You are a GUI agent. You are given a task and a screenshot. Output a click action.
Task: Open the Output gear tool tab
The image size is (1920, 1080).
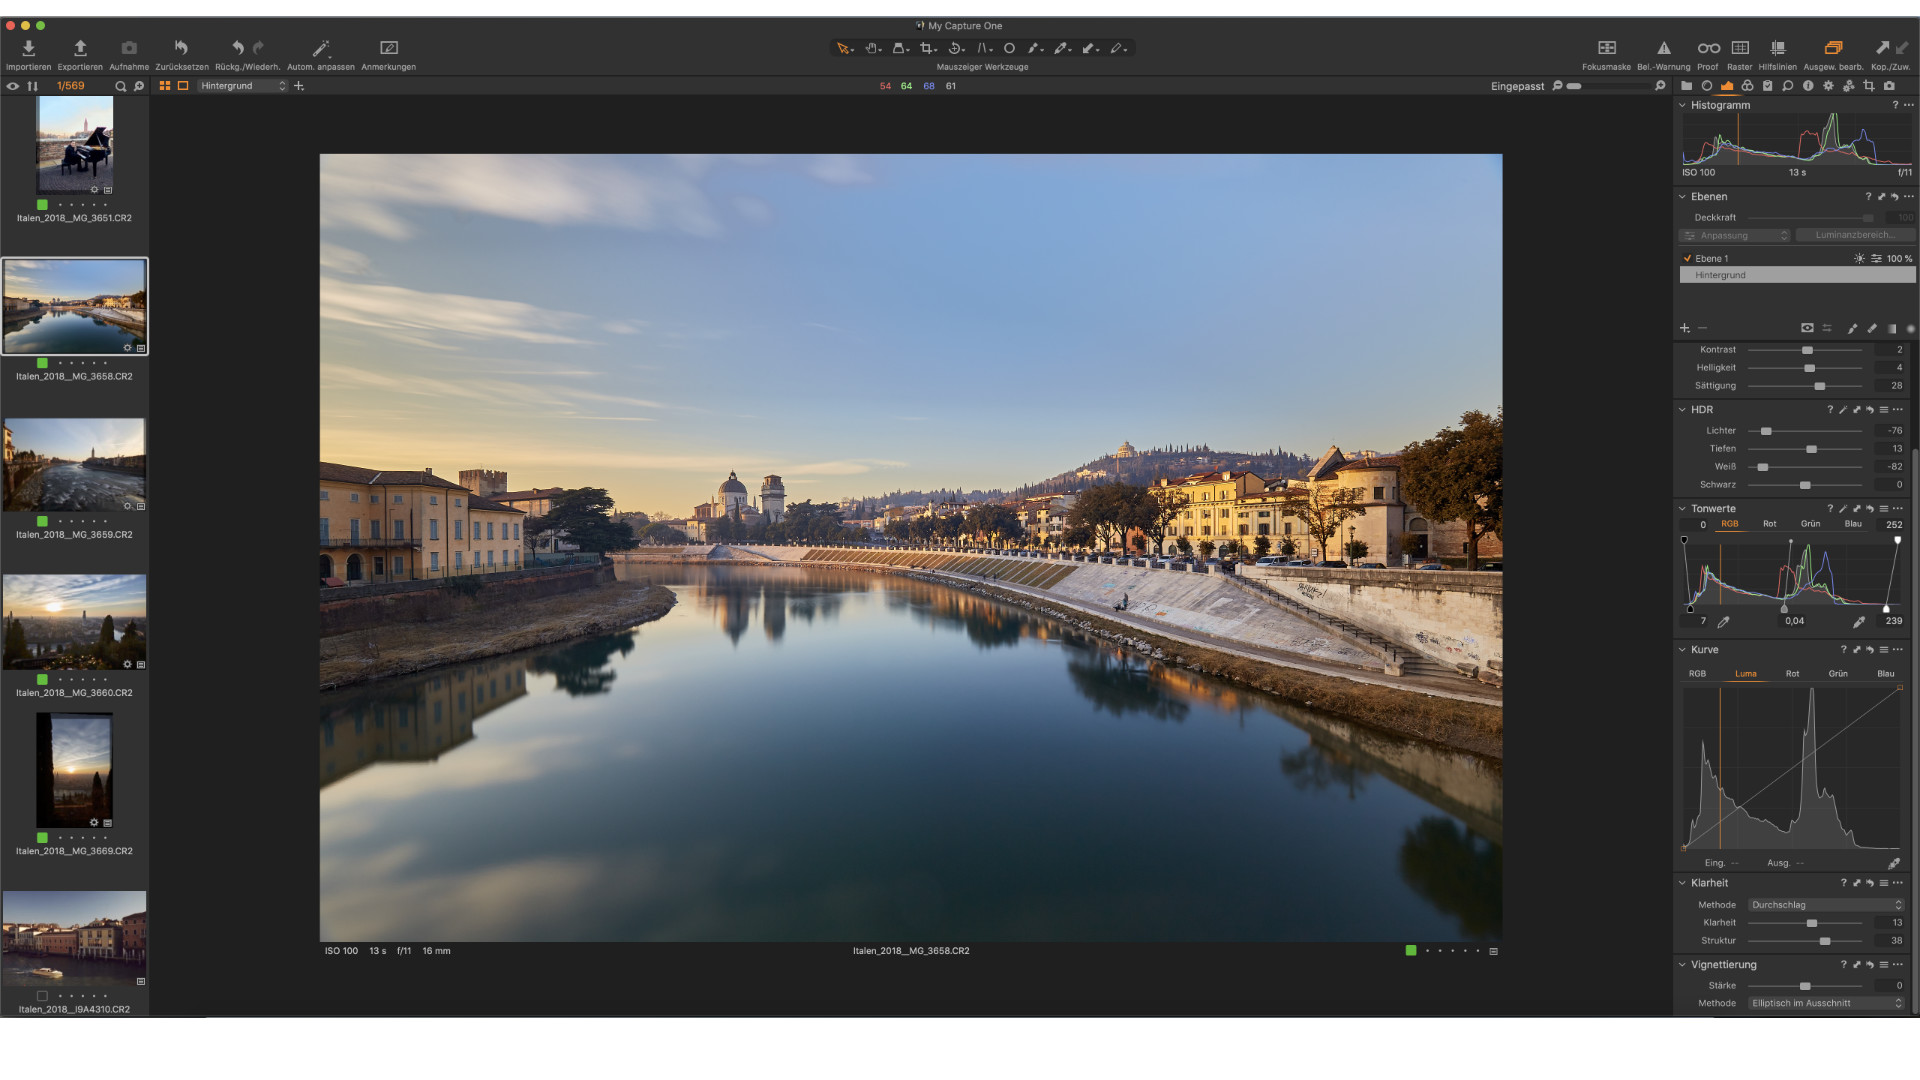(1828, 86)
